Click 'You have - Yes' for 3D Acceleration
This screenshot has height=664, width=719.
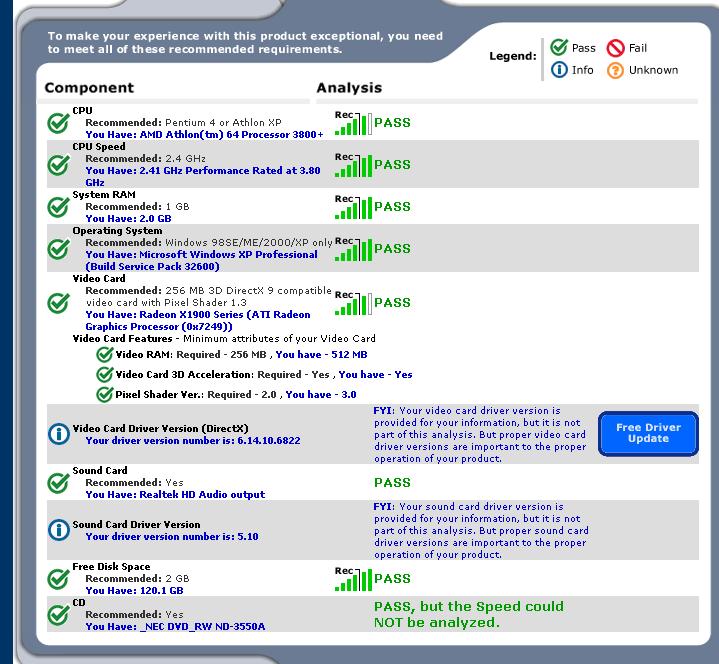point(375,375)
